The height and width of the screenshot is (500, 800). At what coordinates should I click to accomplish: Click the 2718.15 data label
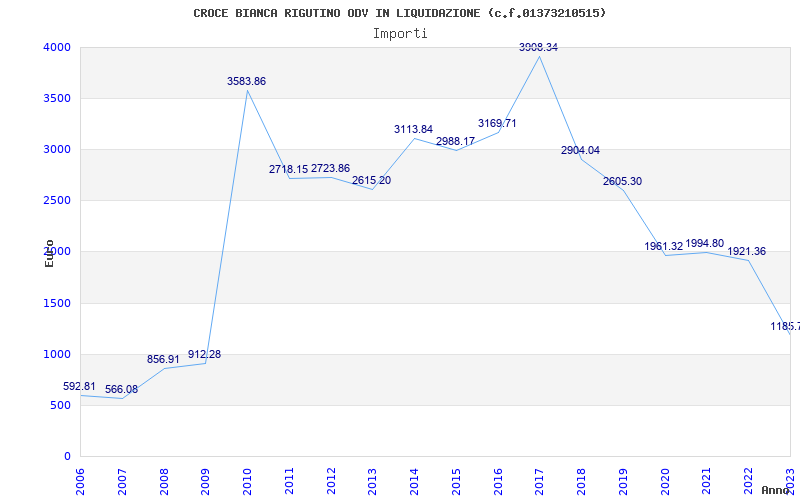(288, 169)
